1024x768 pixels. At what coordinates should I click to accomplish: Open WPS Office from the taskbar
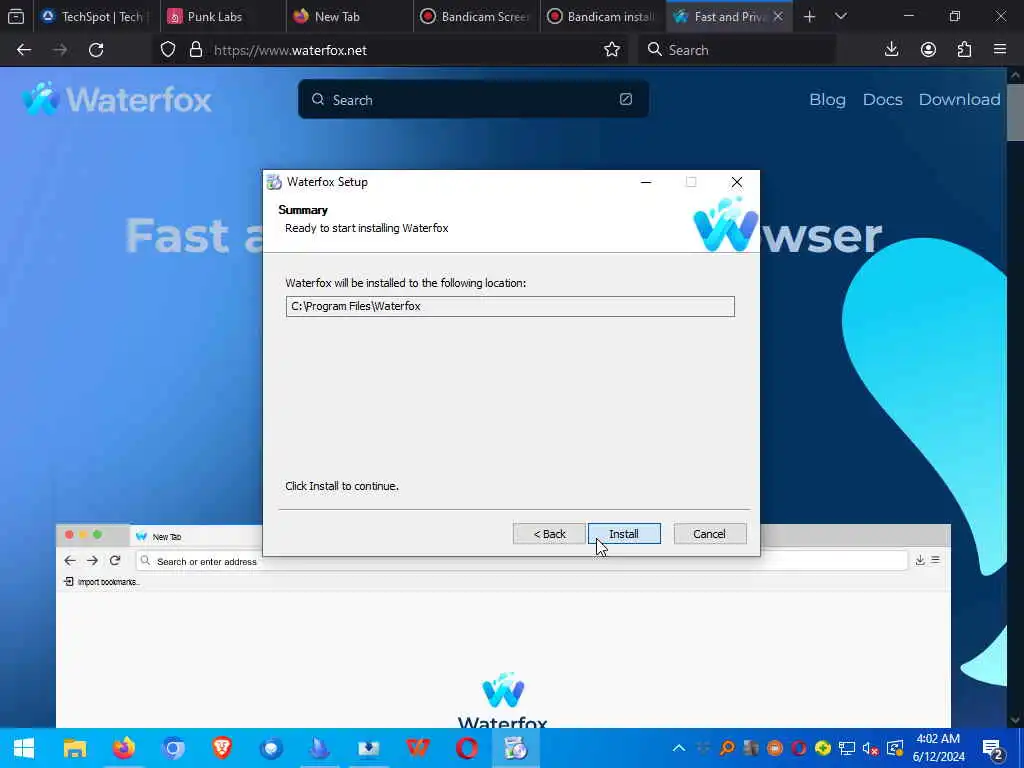418,748
